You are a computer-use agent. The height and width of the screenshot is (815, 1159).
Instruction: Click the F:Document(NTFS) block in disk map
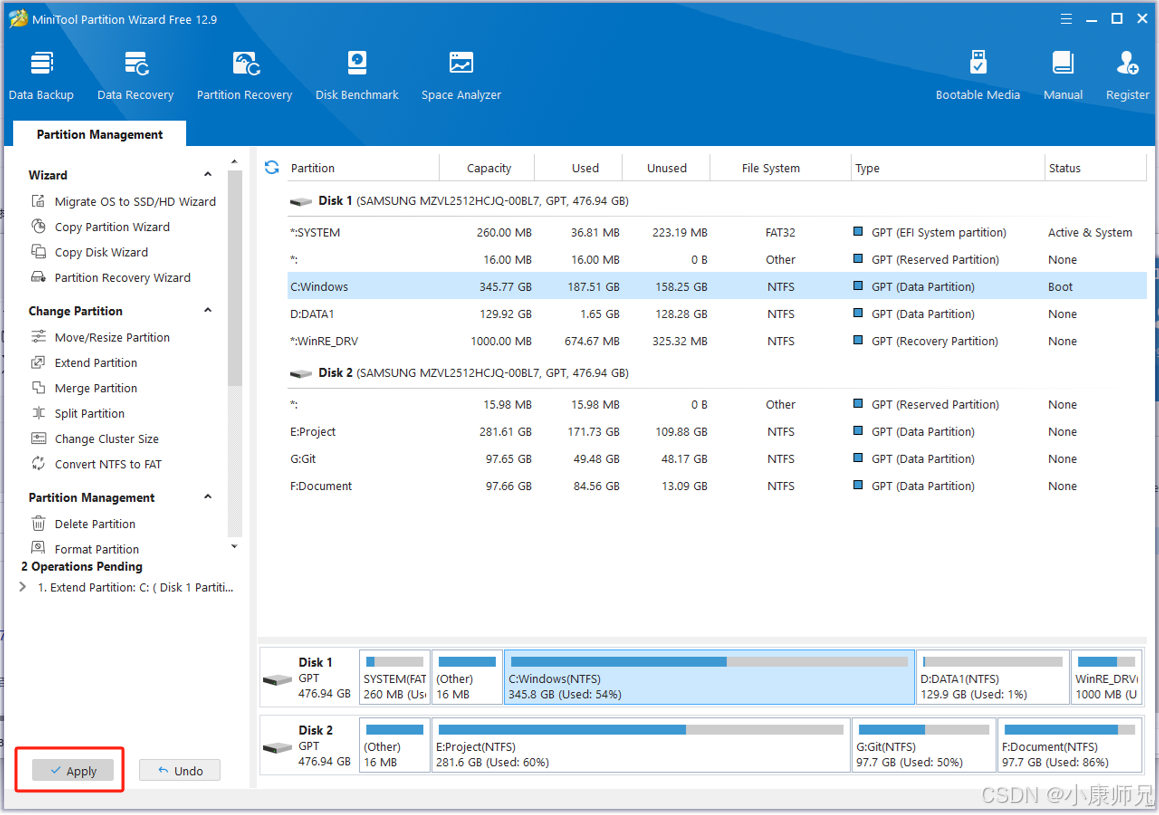coord(1070,746)
